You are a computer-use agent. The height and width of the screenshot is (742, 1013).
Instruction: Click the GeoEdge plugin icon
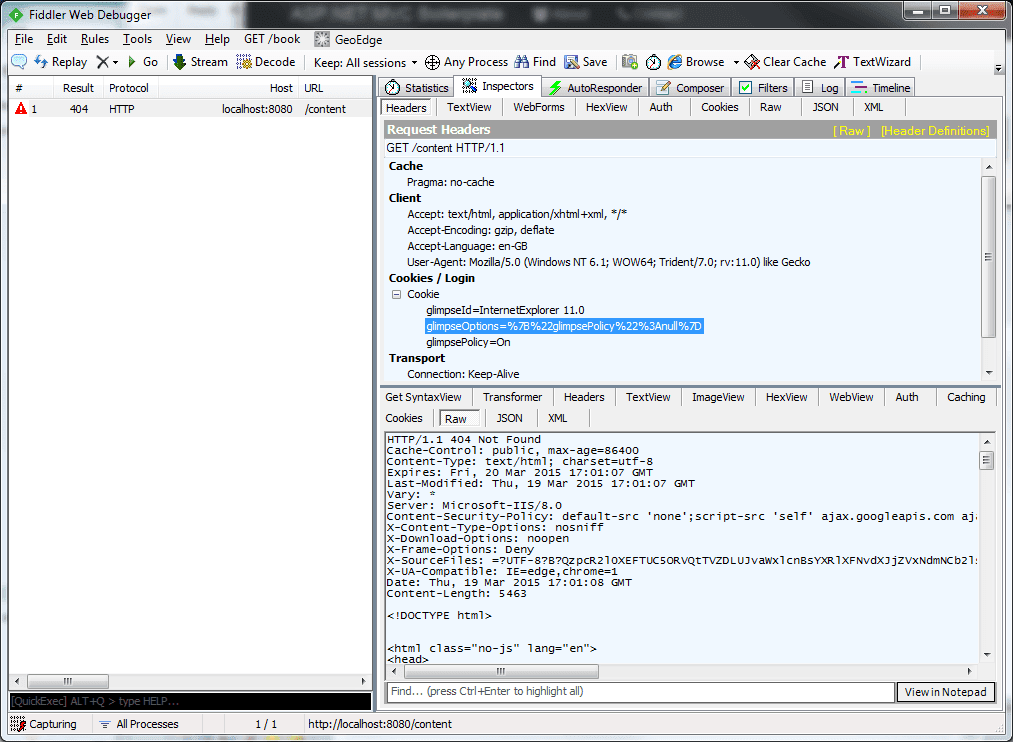(x=321, y=39)
